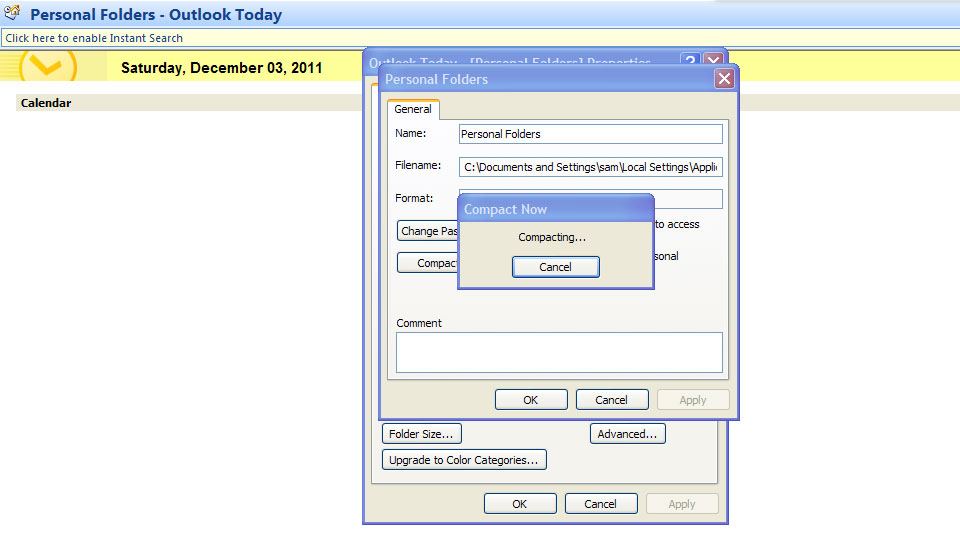Click the greyed-out Apply button in Personal Folders dialog

click(x=692, y=400)
